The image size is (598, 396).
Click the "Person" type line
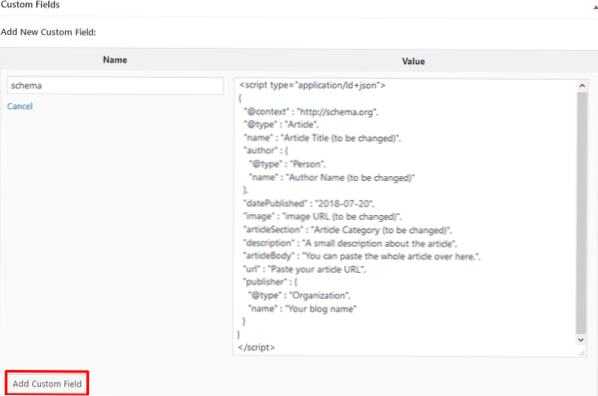[287, 164]
